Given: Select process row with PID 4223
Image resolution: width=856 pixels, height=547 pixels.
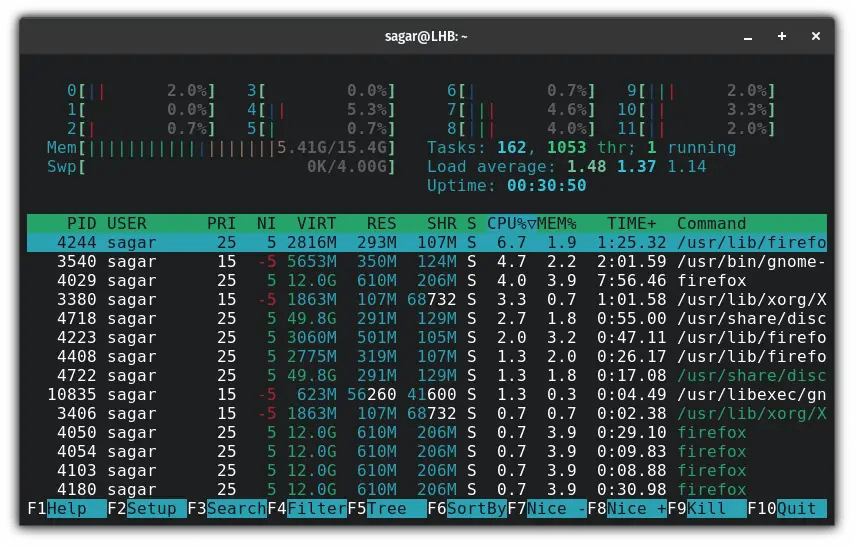Looking at the screenshot, I should tap(427, 337).
